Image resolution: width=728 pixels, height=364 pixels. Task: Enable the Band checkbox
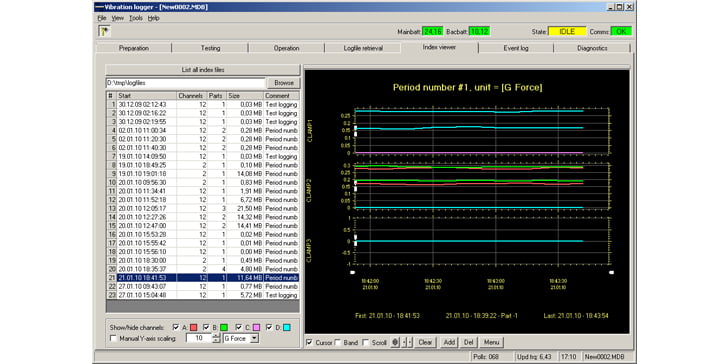pos(338,343)
